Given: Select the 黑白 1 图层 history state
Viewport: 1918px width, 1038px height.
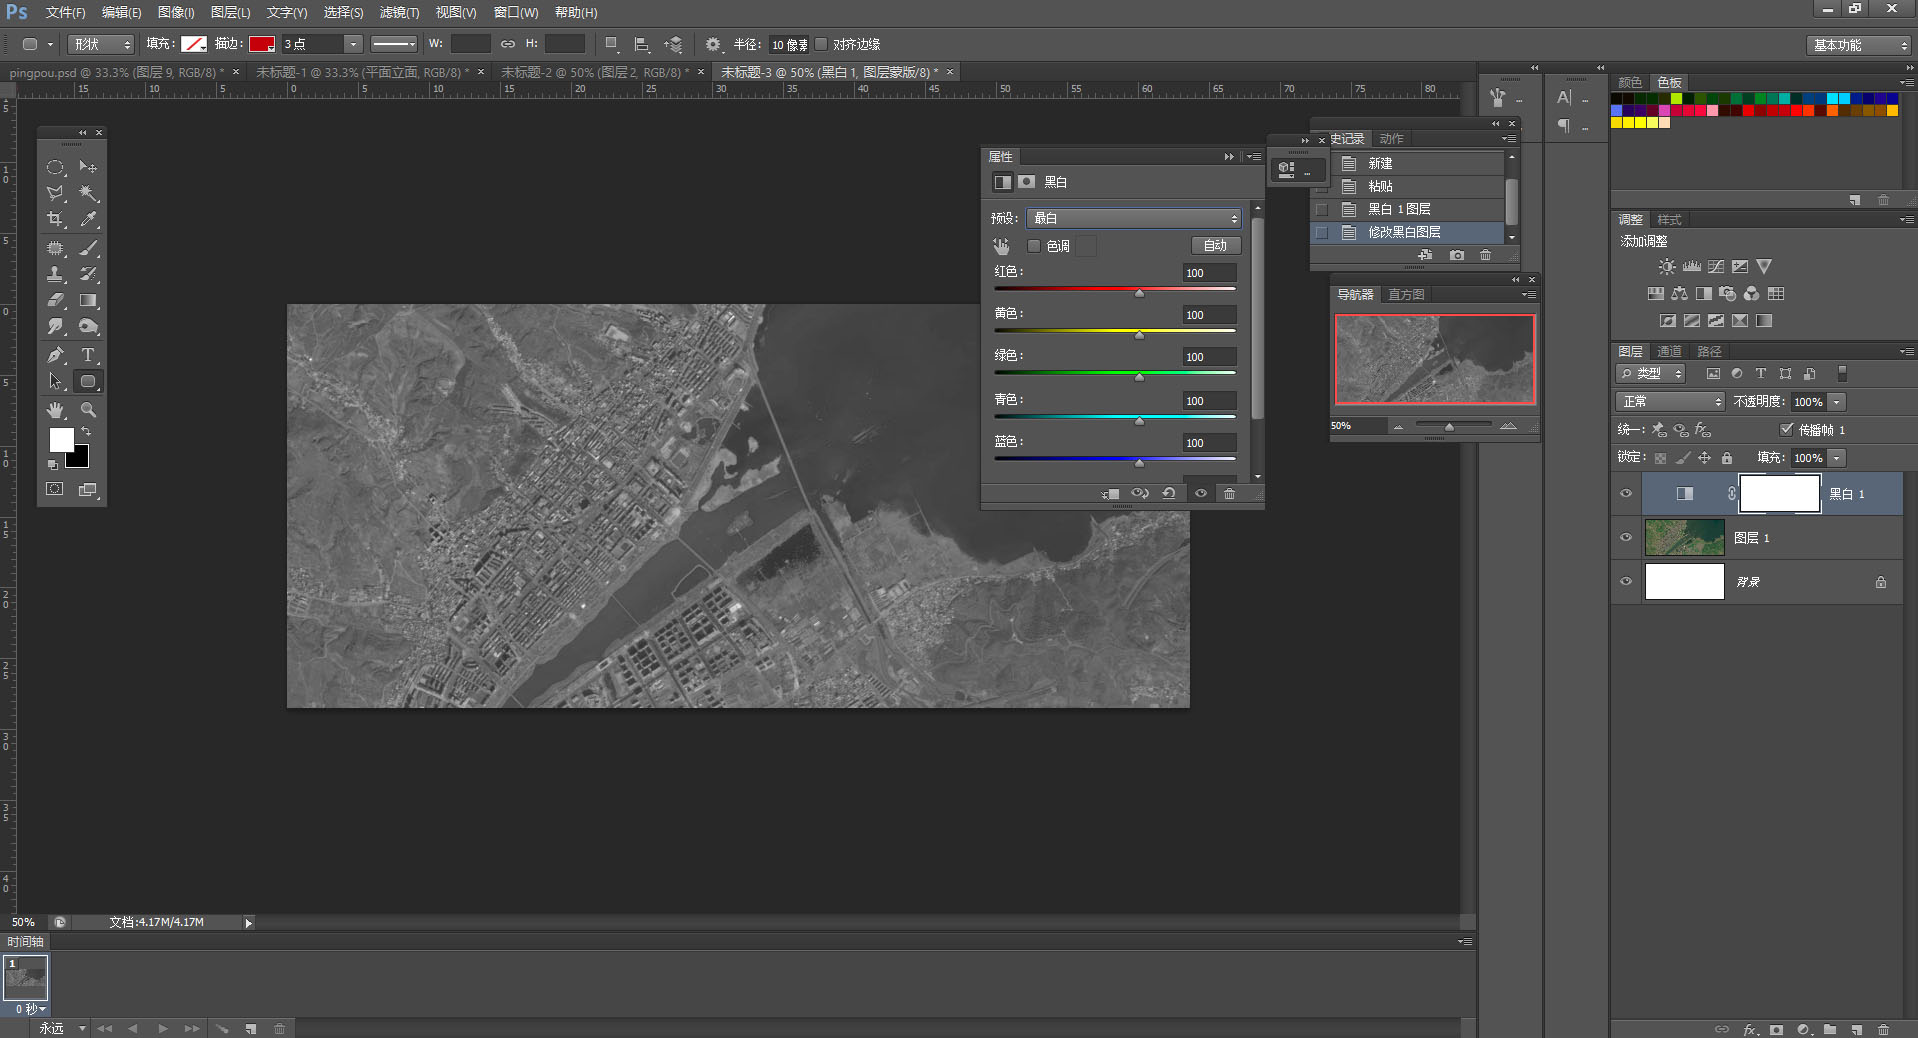Looking at the screenshot, I should coord(1399,209).
